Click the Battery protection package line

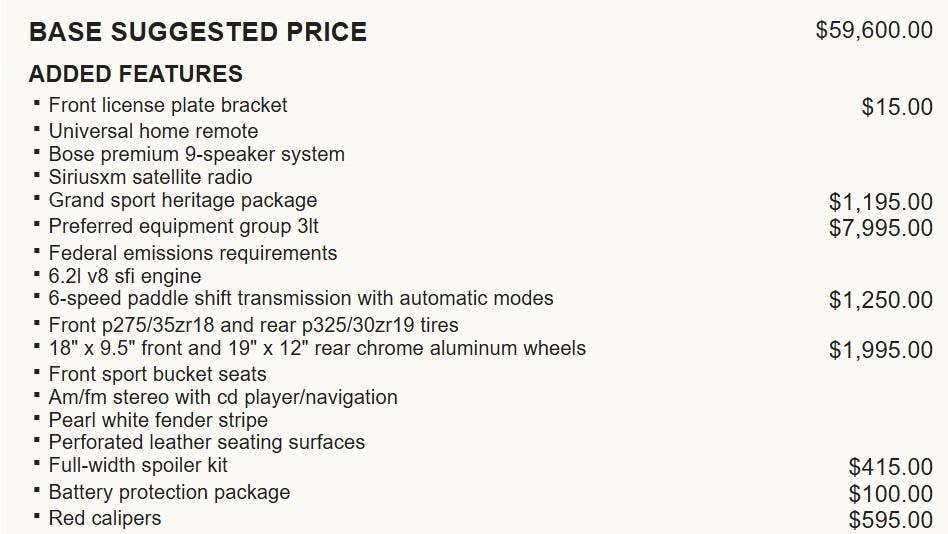pyautogui.click(x=169, y=492)
